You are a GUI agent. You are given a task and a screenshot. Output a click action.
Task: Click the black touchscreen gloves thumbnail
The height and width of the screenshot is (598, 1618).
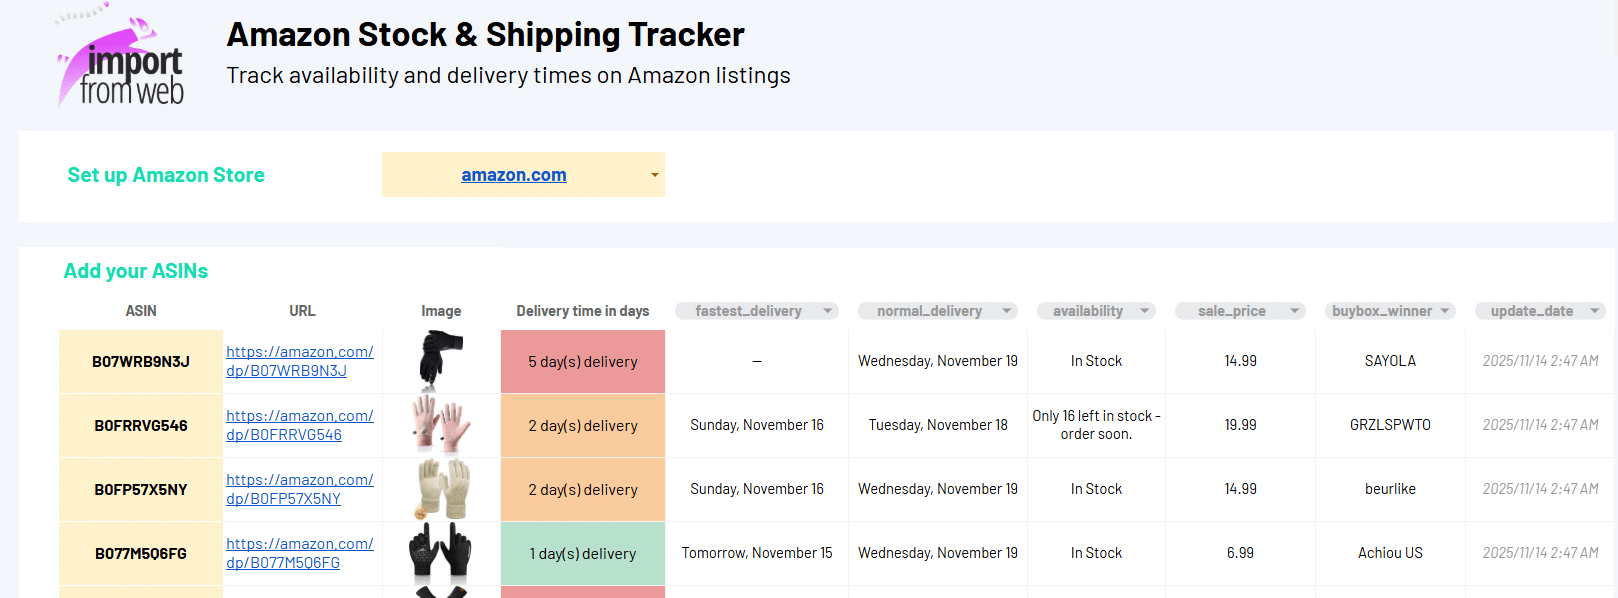click(x=440, y=552)
